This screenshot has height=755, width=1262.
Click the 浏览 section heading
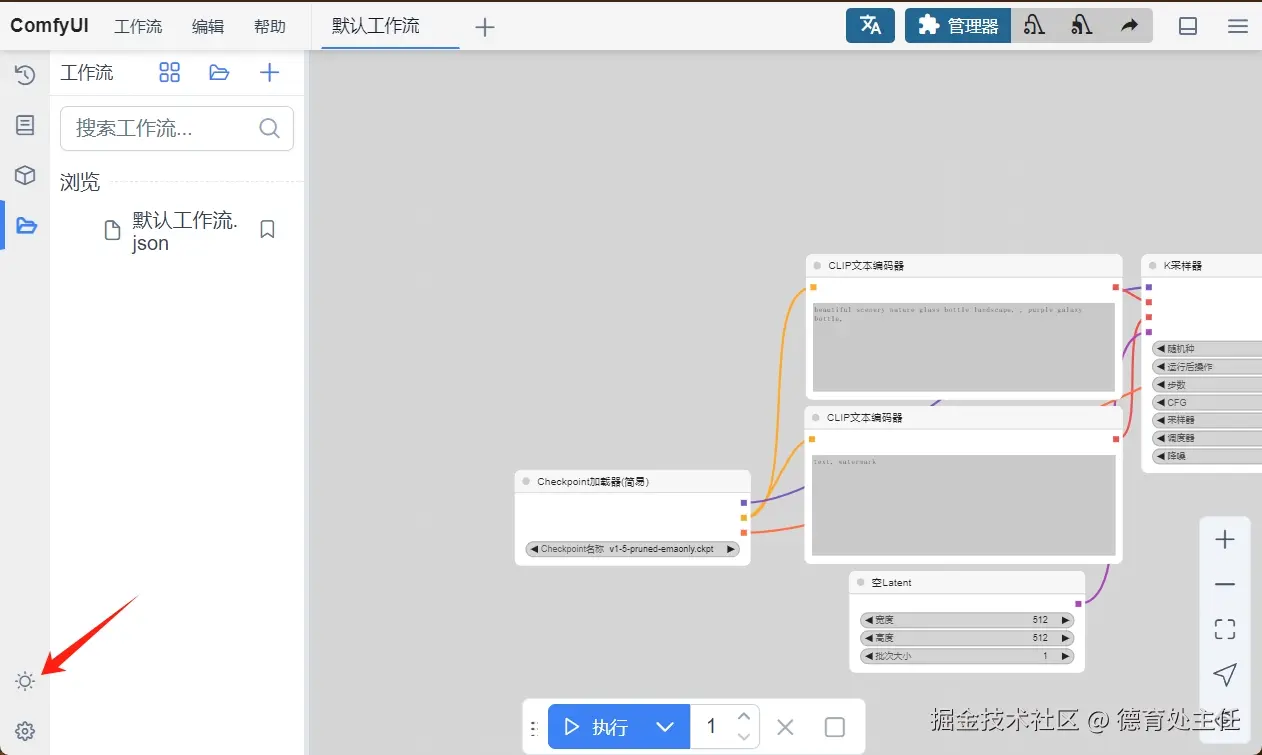point(80,182)
